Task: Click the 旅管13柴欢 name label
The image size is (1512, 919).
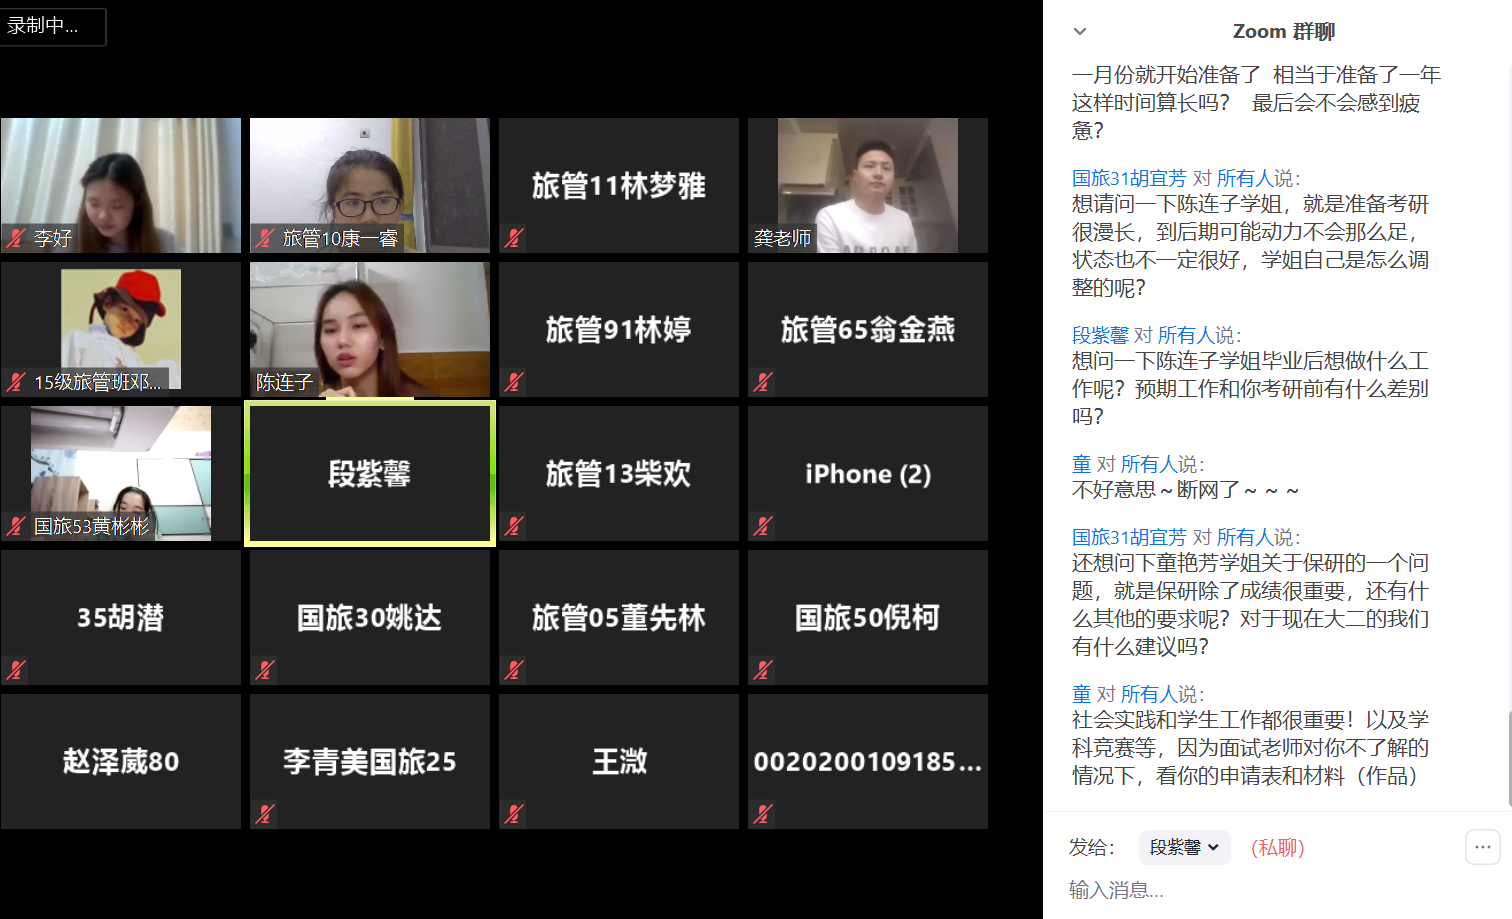Action: (x=619, y=473)
